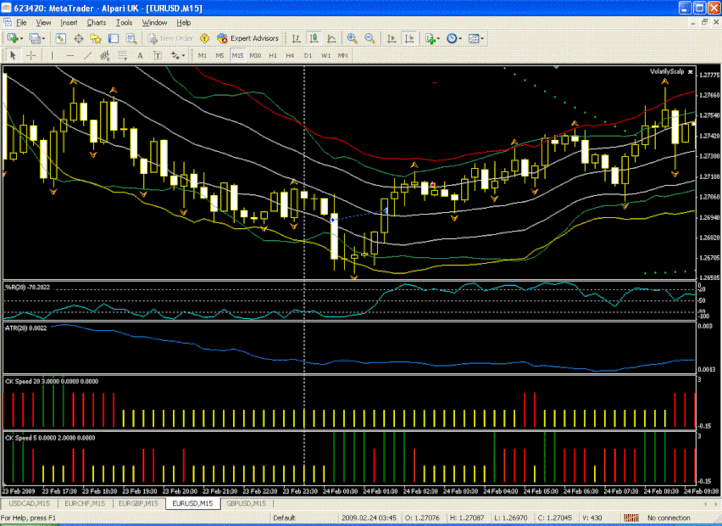Select the Periods clock icon

pyautogui.click(x=451, y=39)
